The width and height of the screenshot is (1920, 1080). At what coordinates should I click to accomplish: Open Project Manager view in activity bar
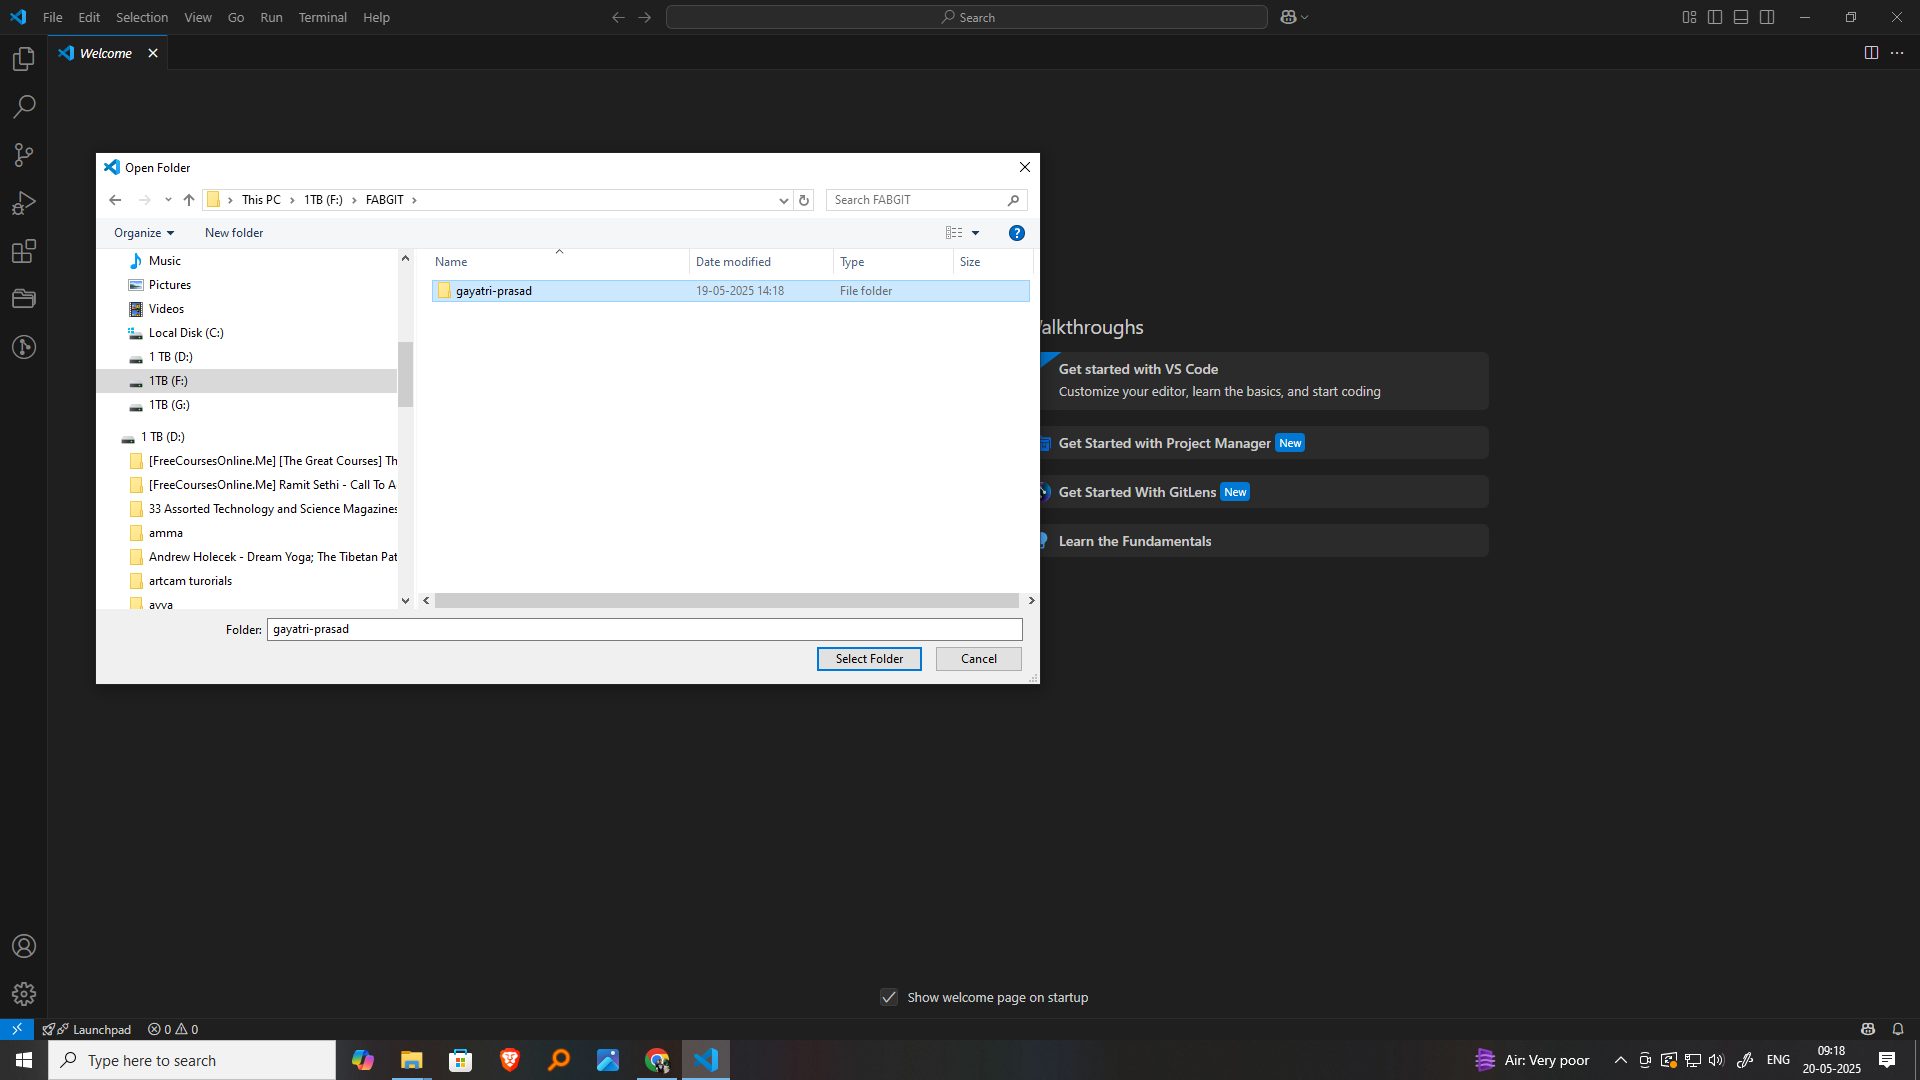tap(24, 299)
